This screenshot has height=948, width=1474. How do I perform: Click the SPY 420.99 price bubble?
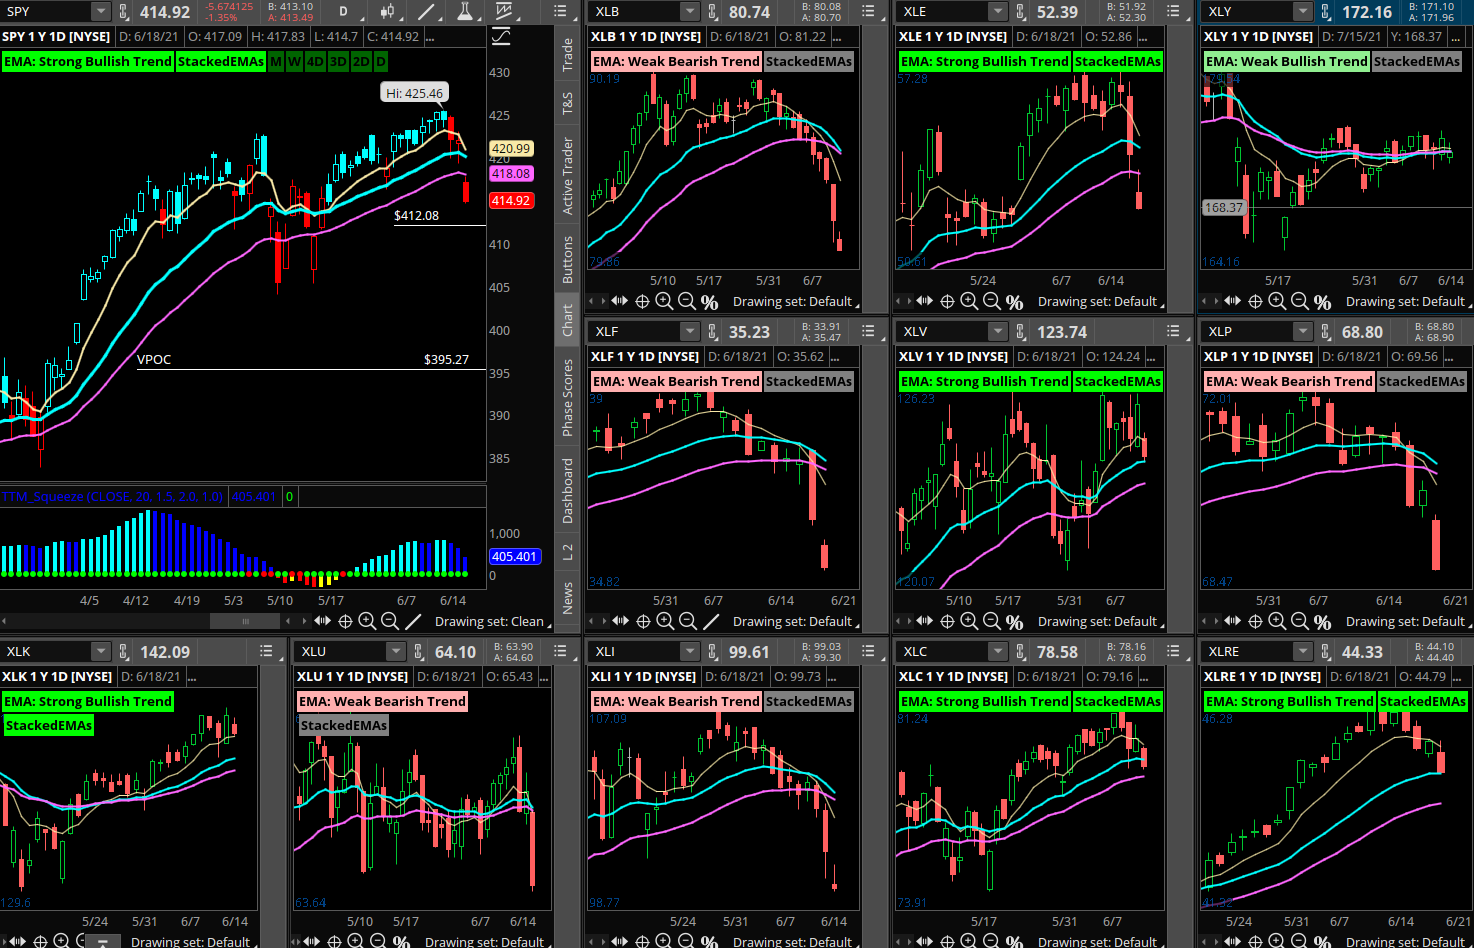(511, 149)
